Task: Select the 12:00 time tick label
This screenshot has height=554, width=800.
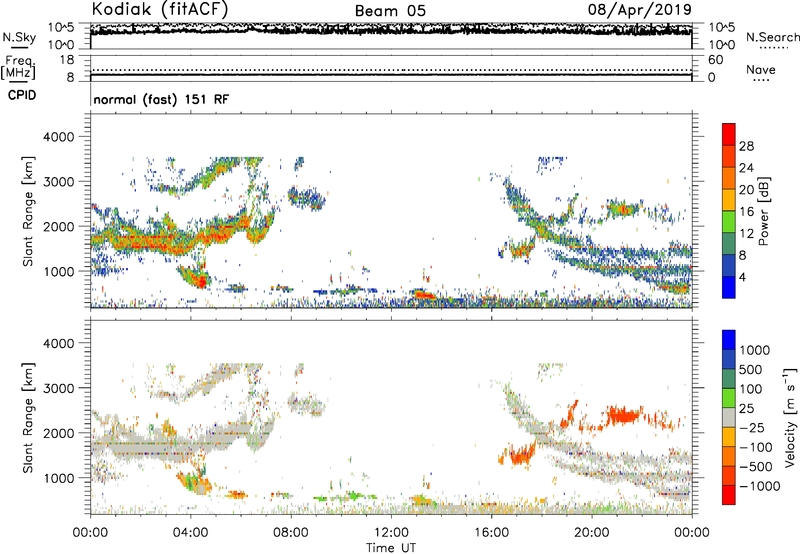Action: (391, 533)
